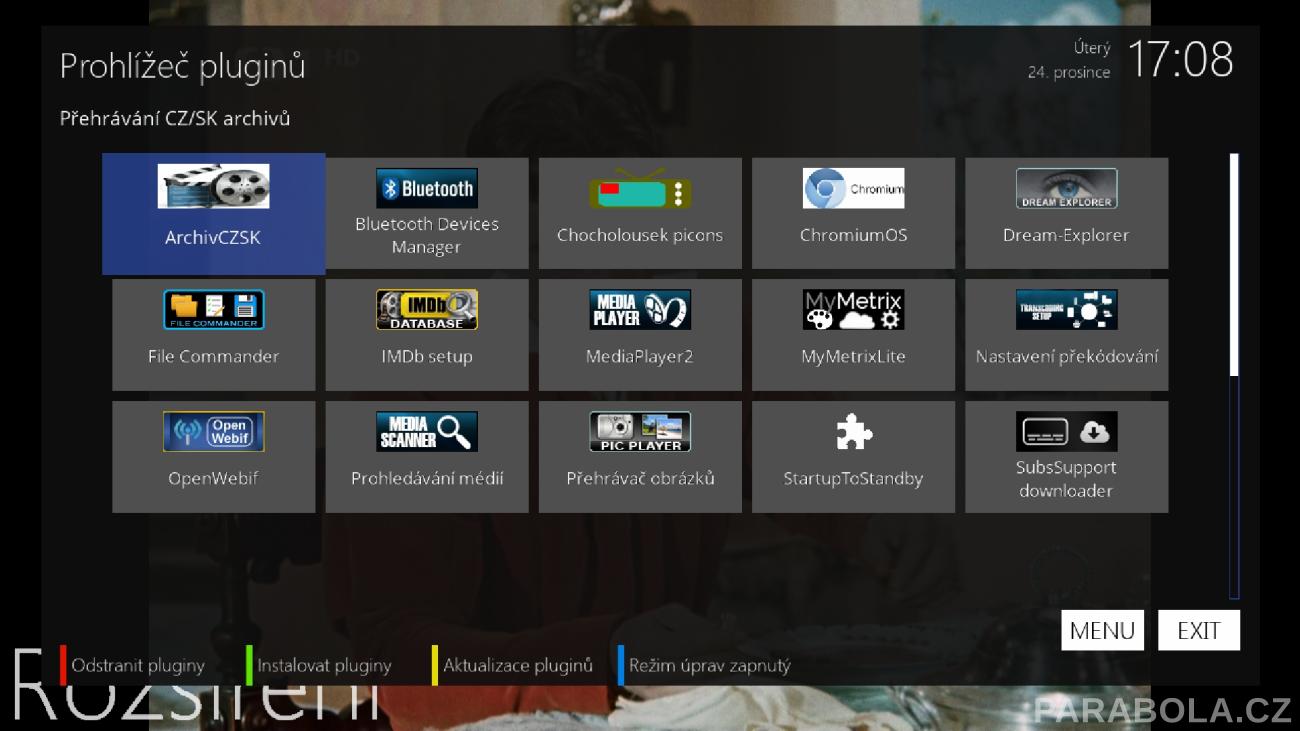Choose Odstranit pluginy red action
This screenshot has height=731, width=1300.
point(132,665)
